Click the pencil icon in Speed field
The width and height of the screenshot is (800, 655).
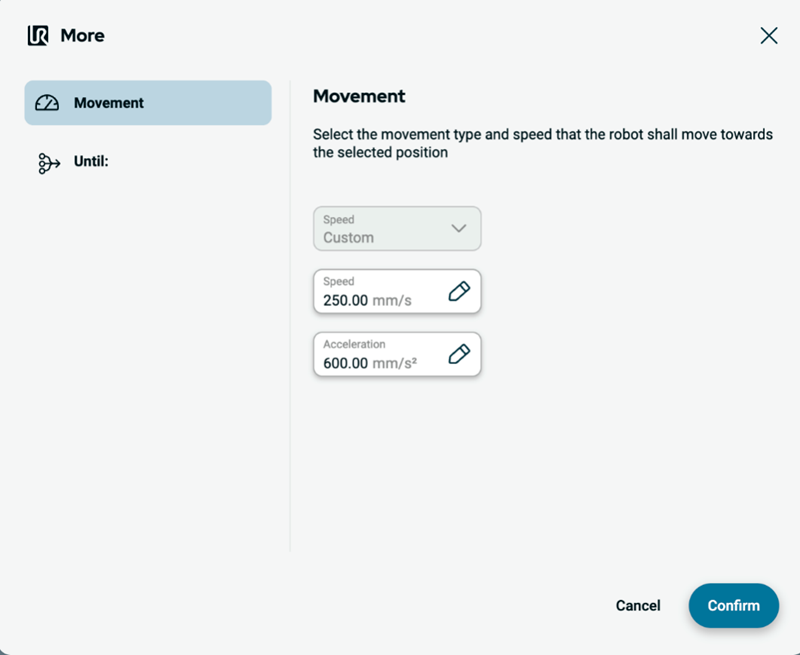[458, 292]
